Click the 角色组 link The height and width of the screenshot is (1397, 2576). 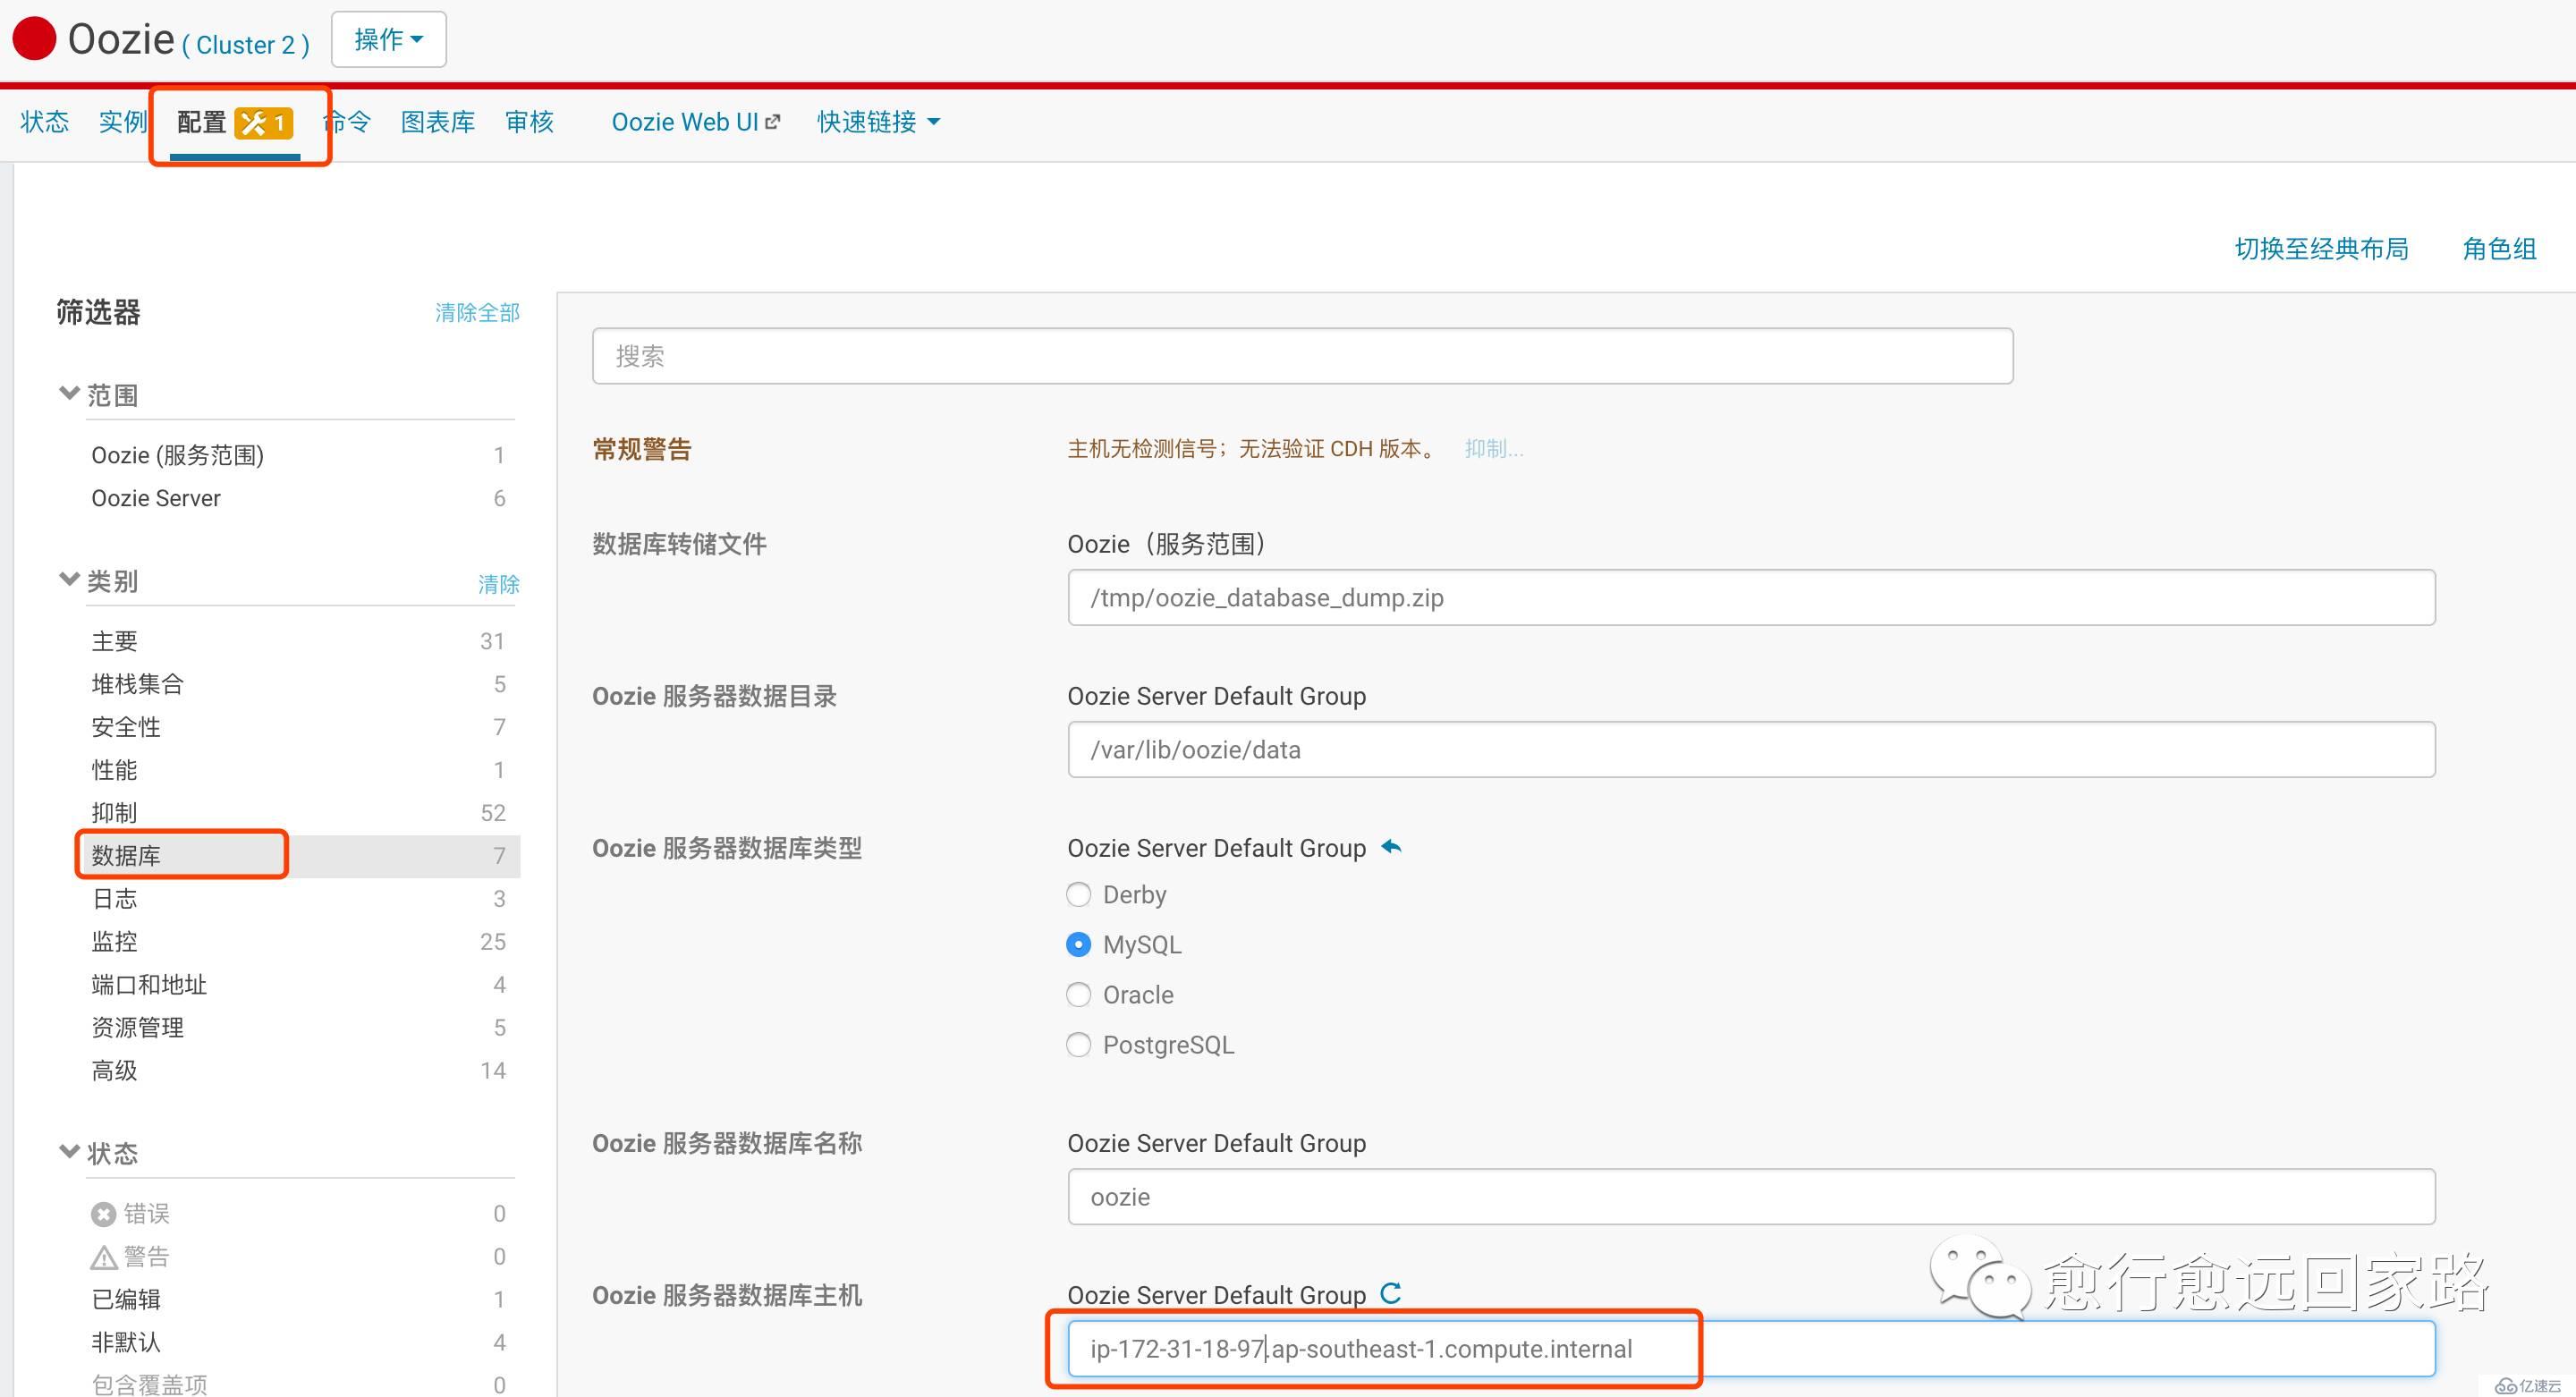(2499, 249)
